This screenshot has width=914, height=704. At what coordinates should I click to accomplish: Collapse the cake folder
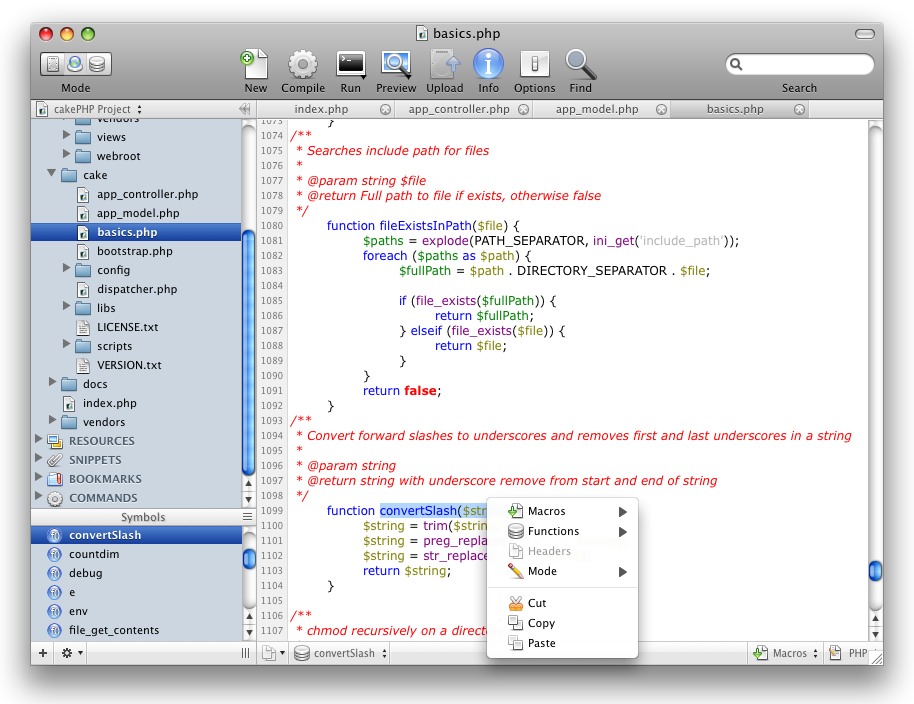52,173
